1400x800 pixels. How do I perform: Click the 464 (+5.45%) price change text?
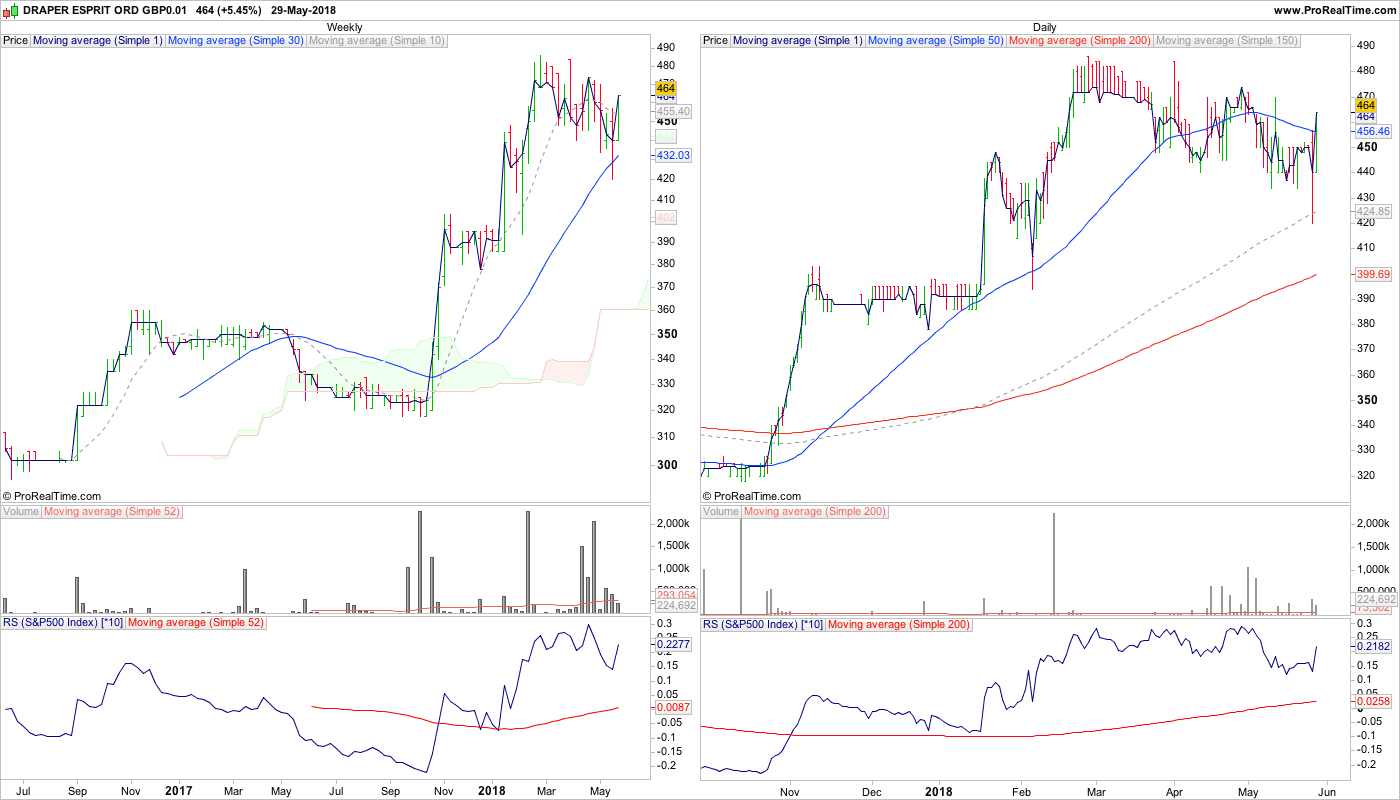click(229, 10)
